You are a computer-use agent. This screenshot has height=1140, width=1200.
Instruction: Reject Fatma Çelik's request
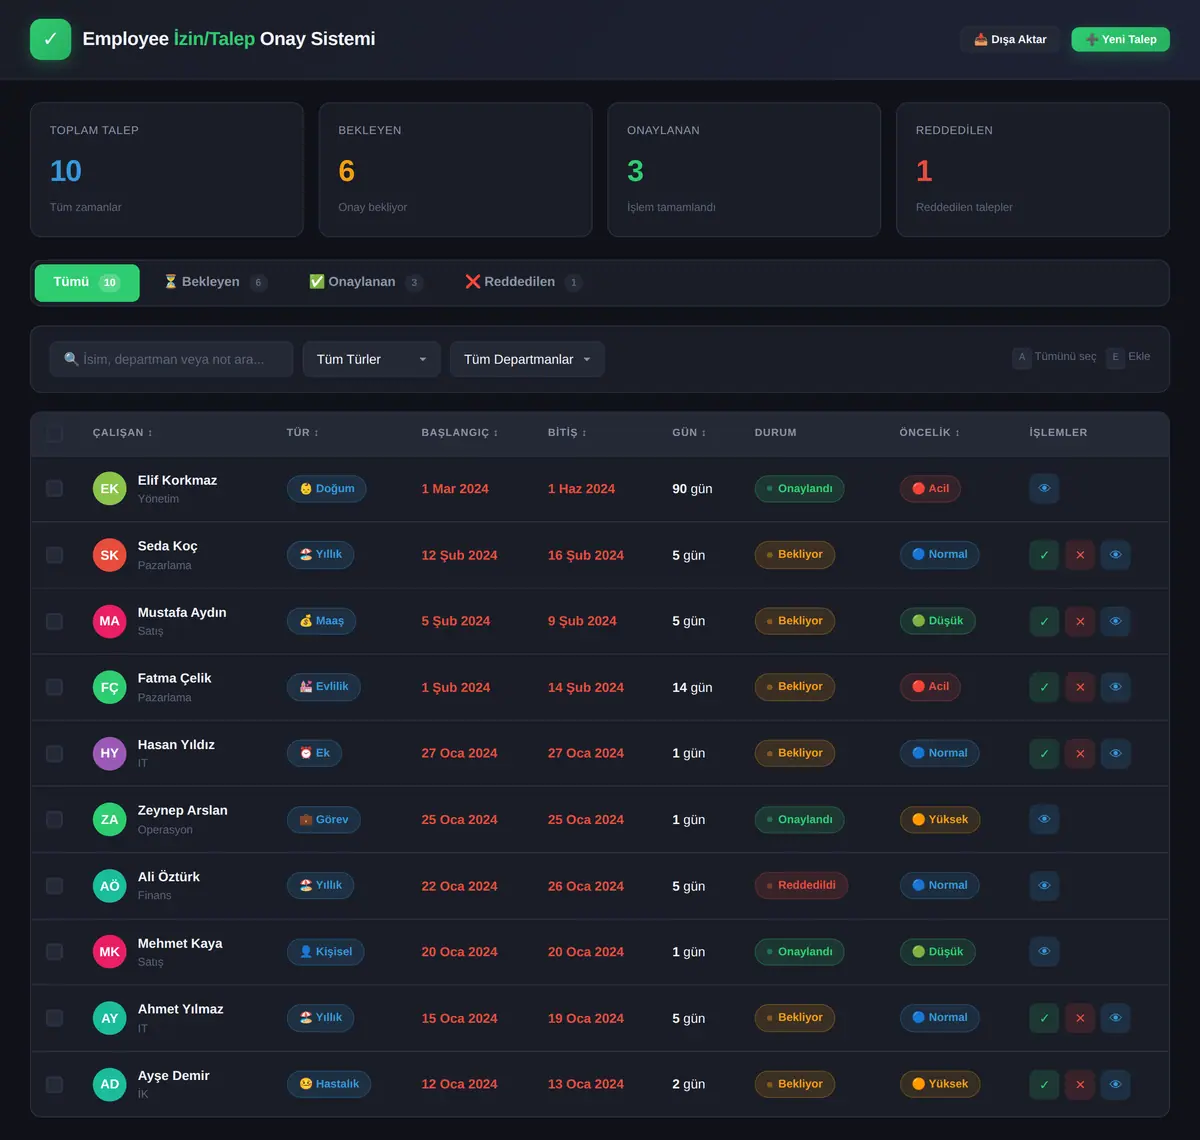[1080, 687]
